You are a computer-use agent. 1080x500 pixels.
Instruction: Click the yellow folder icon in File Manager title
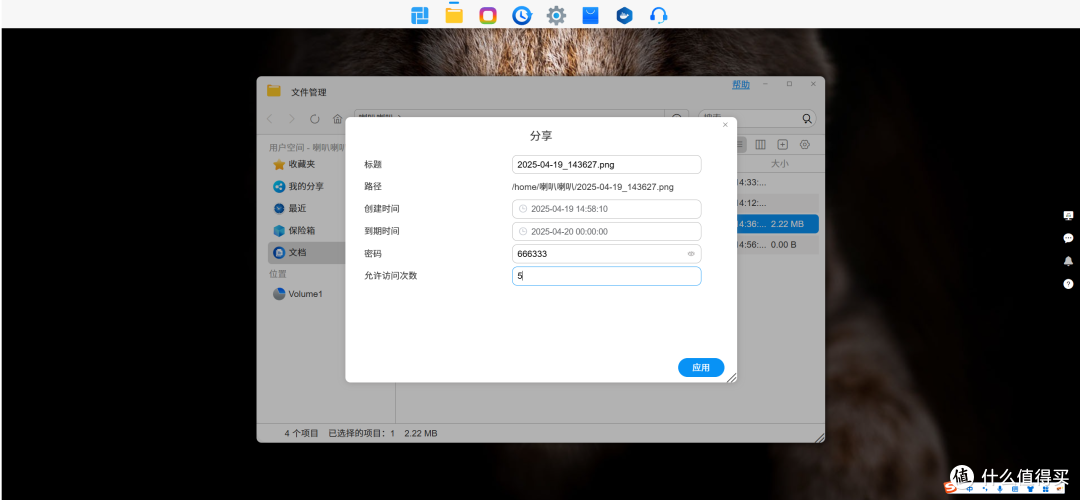coord(274,91)
